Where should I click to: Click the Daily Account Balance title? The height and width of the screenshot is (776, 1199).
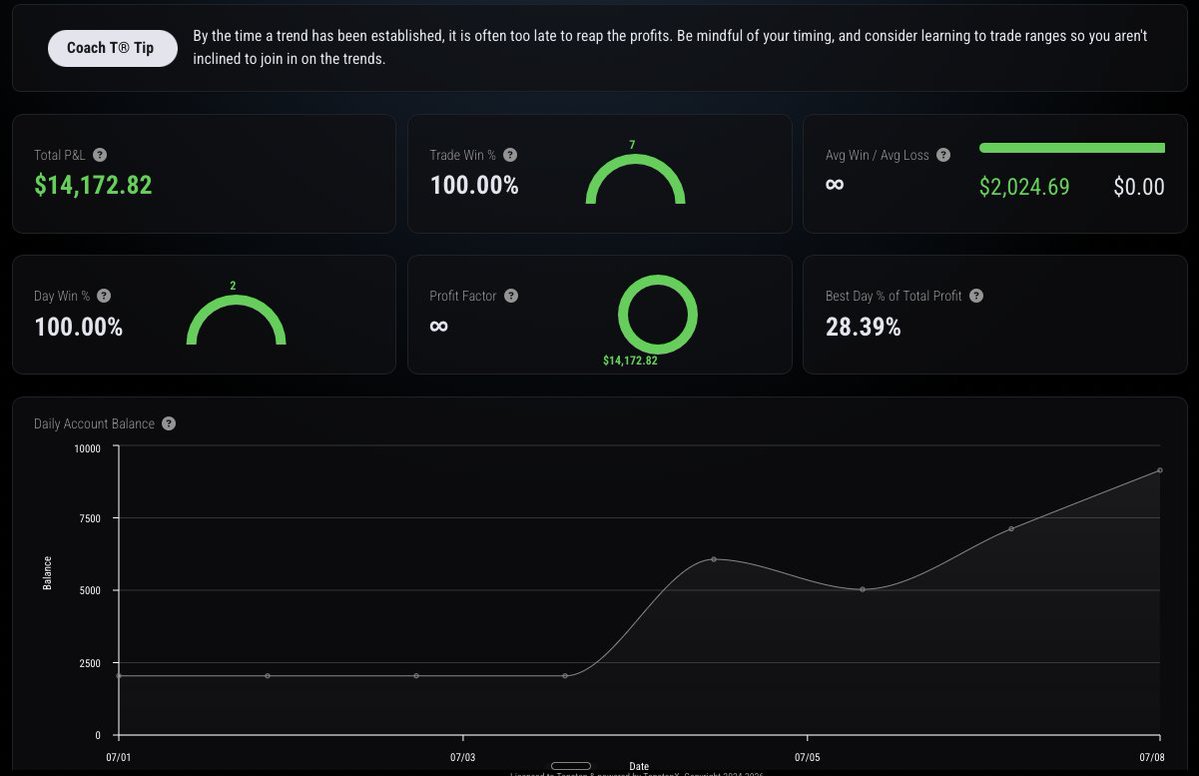(x=94, y=424)
